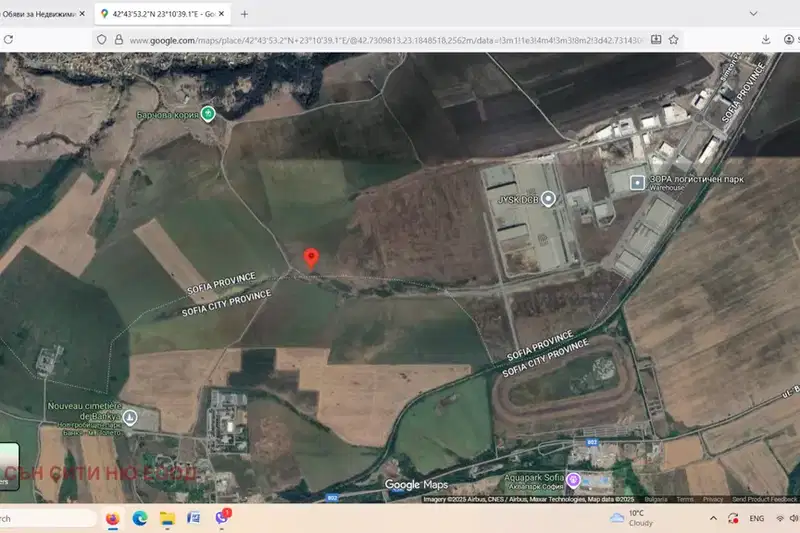This screenshot has height=533, width=800.
Task: Open the Nouveau cimetière de Bankya marker
Action: point(130,418)
